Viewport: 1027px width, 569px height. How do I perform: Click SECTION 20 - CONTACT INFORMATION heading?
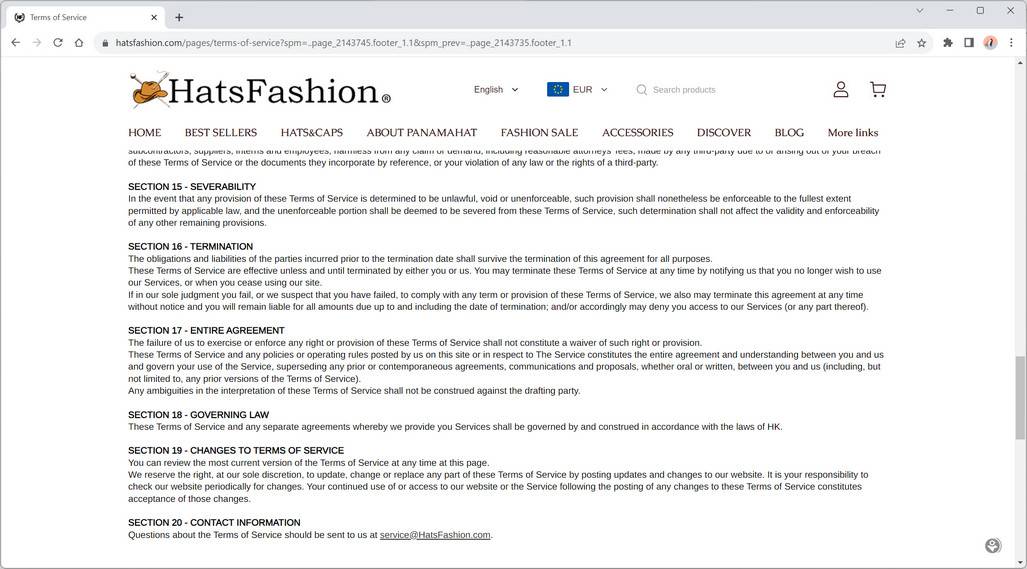click(x=214, y=523)
